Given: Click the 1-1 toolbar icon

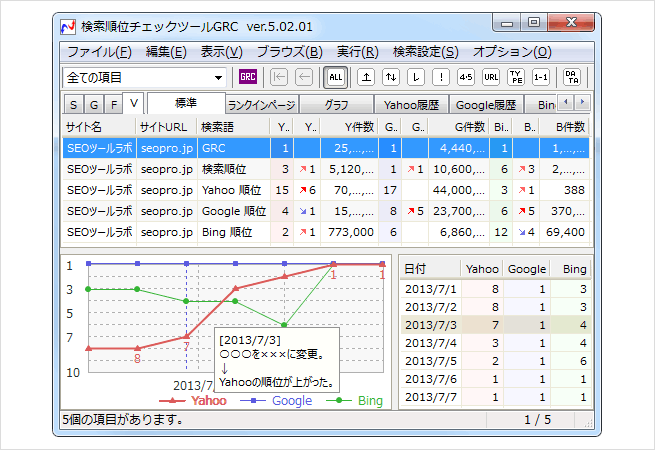Looking at the screenshot, I should [x=541, y=77].
